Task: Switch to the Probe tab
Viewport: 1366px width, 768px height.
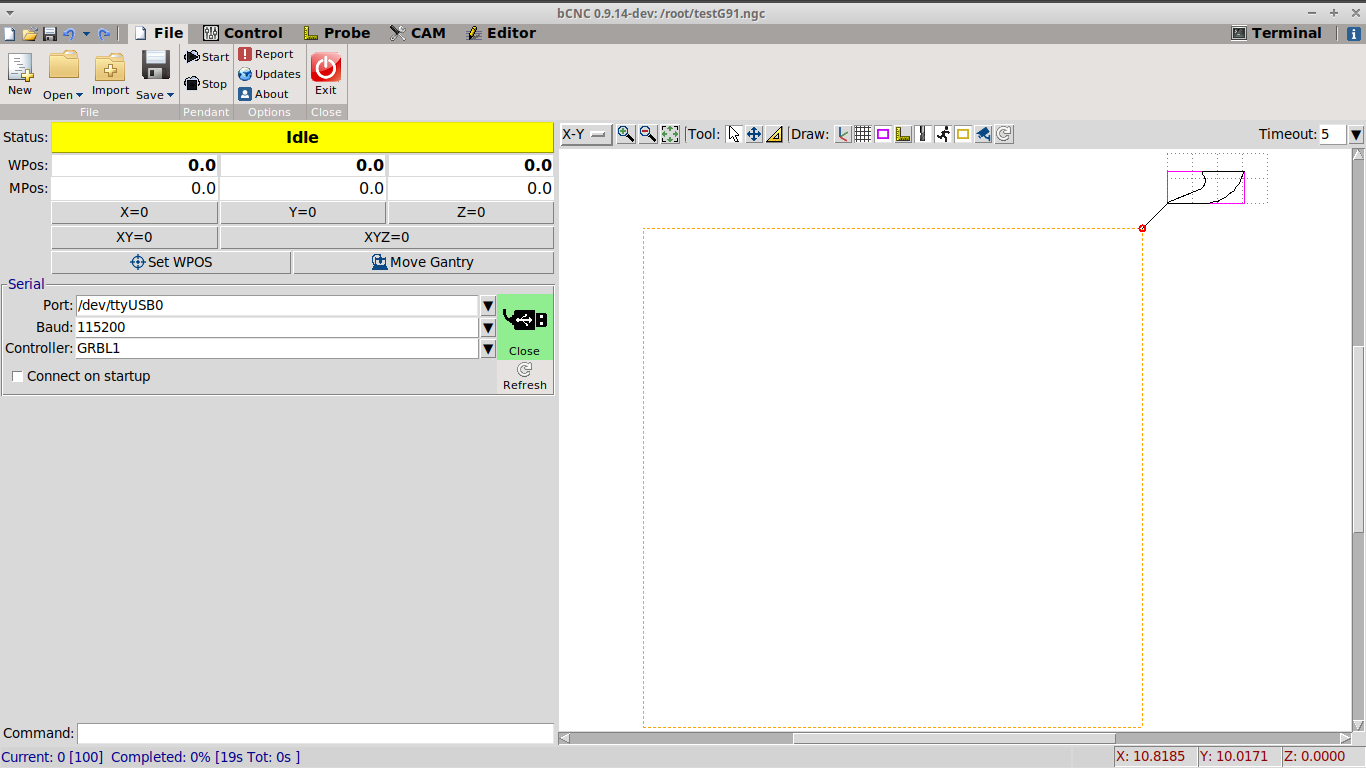Action: pos(337,33)
